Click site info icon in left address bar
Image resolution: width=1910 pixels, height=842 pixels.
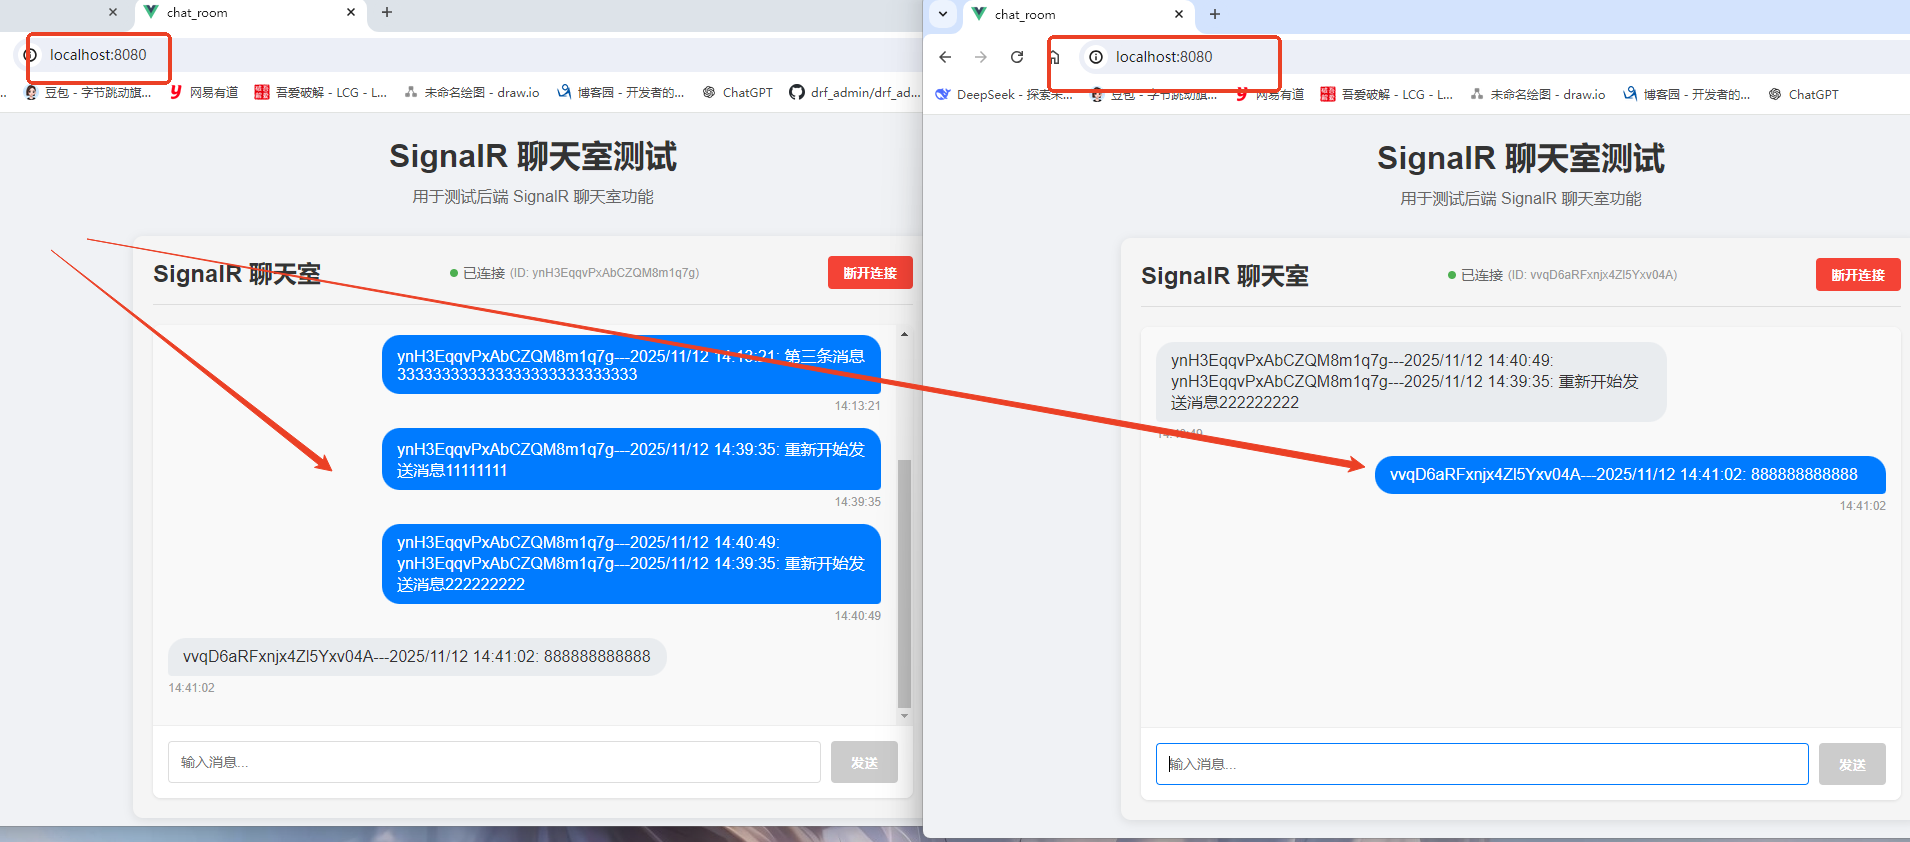point(30,55)
